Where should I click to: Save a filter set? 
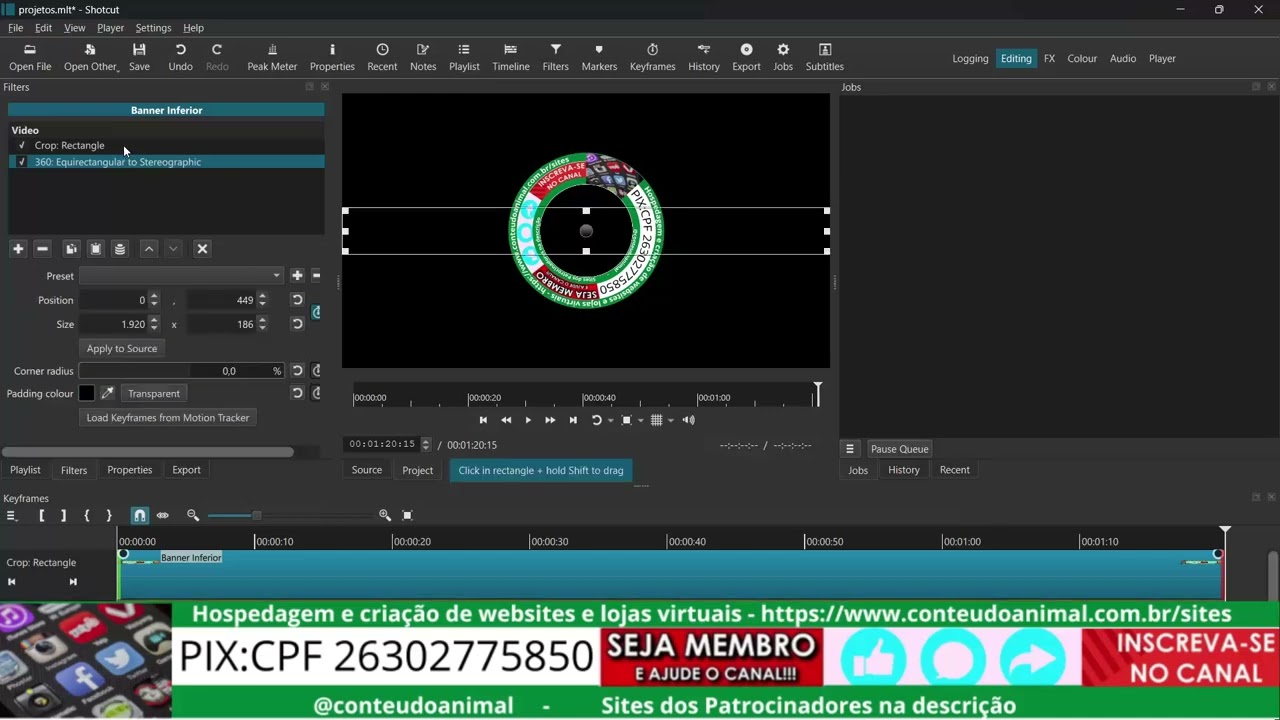click(x=120, y=249)
